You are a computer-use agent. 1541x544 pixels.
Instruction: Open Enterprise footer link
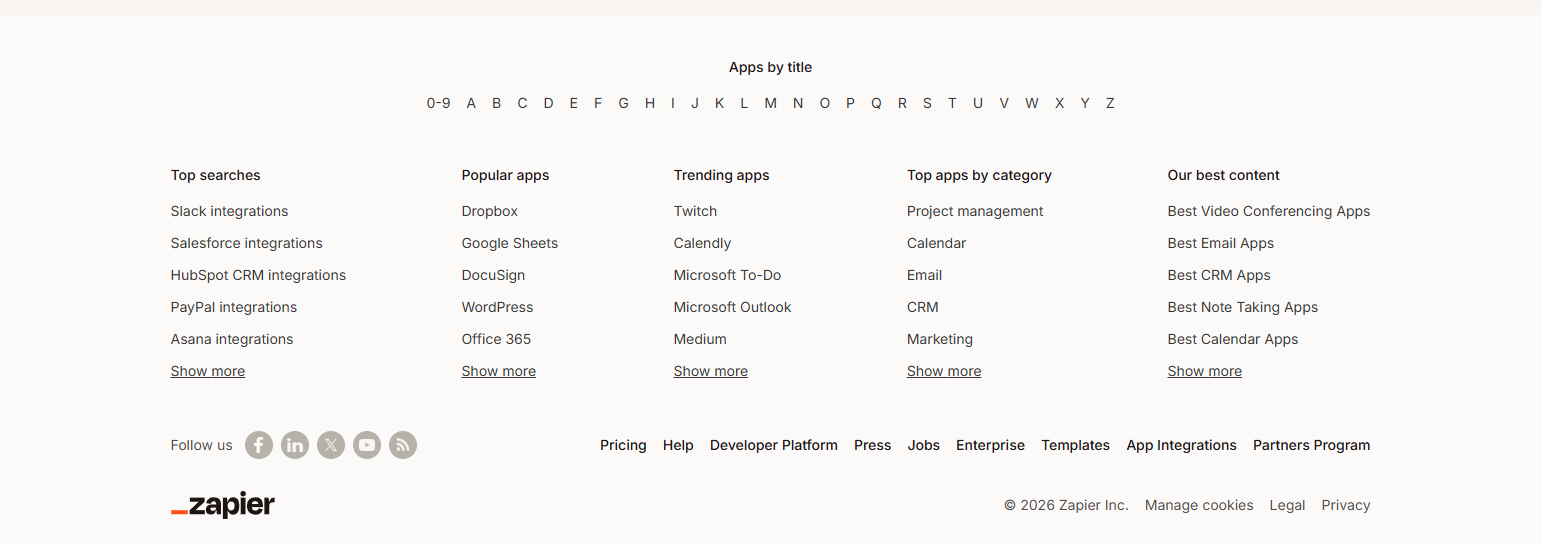click(991, 445)
